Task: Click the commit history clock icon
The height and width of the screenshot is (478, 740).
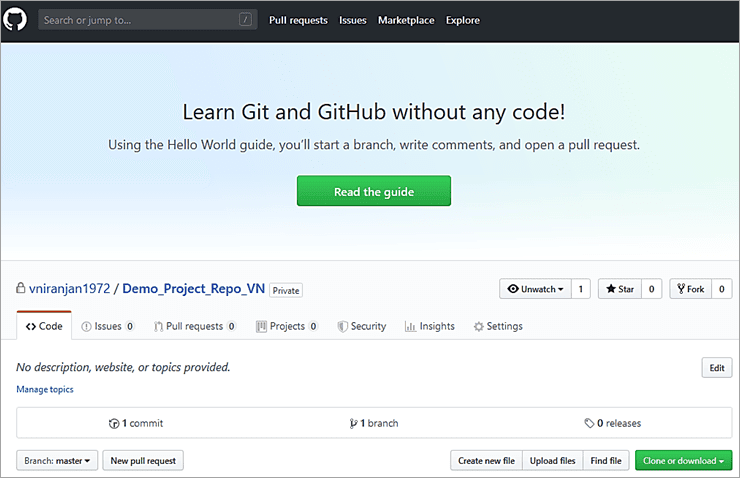Action: [x=114, y=424]
